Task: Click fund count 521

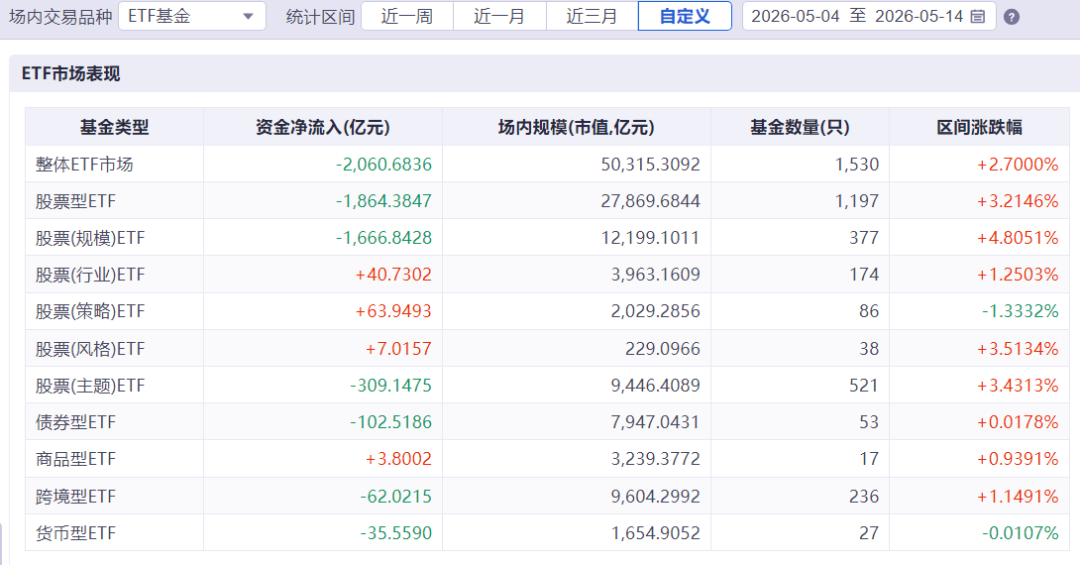Action: (x=864, y=385)
